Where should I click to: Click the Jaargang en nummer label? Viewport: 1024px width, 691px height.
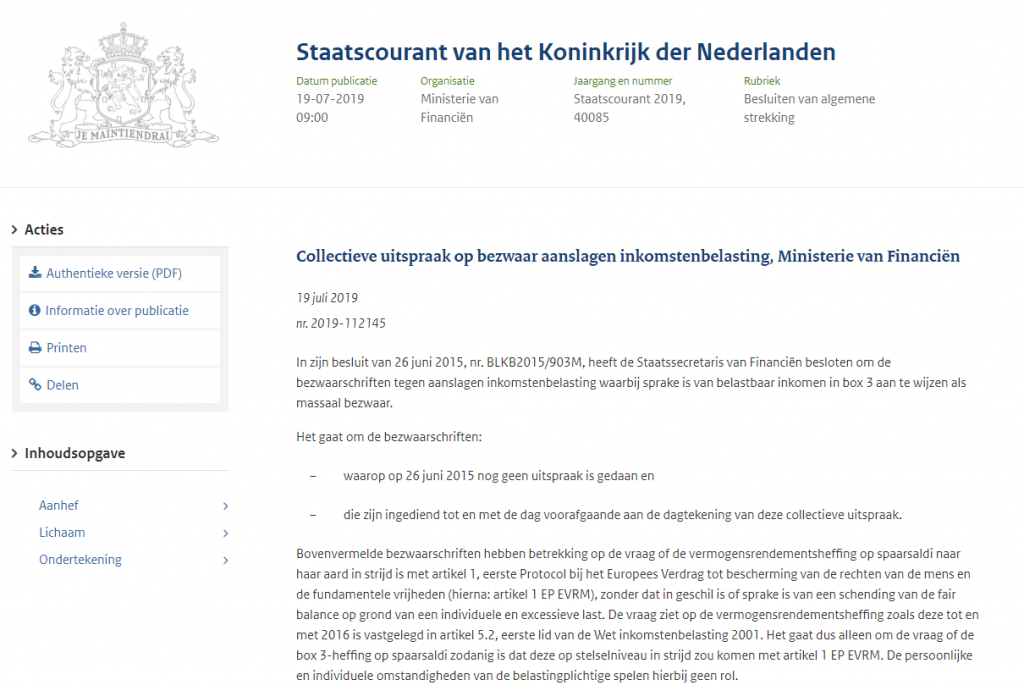click(x=622, y=81)
